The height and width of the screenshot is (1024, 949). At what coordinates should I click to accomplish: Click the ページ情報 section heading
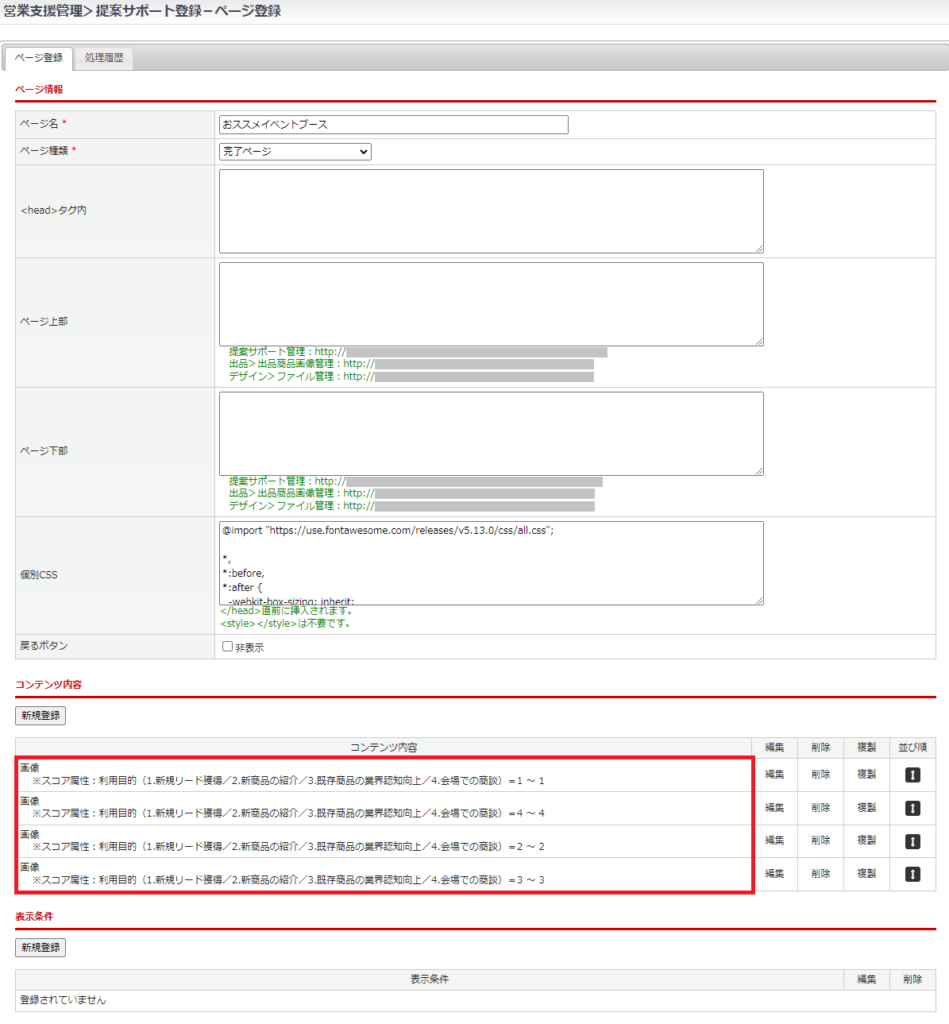click(39, 89)
